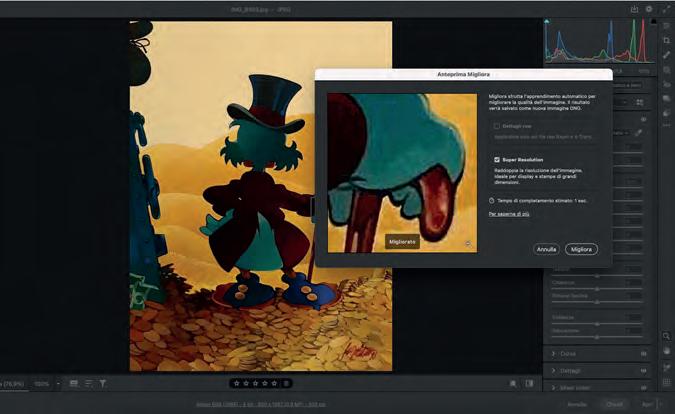Image resolution: width=675 pixels, height=414 pixels.
Task: Expand the Dettagli panel
Action: [554, 371]
